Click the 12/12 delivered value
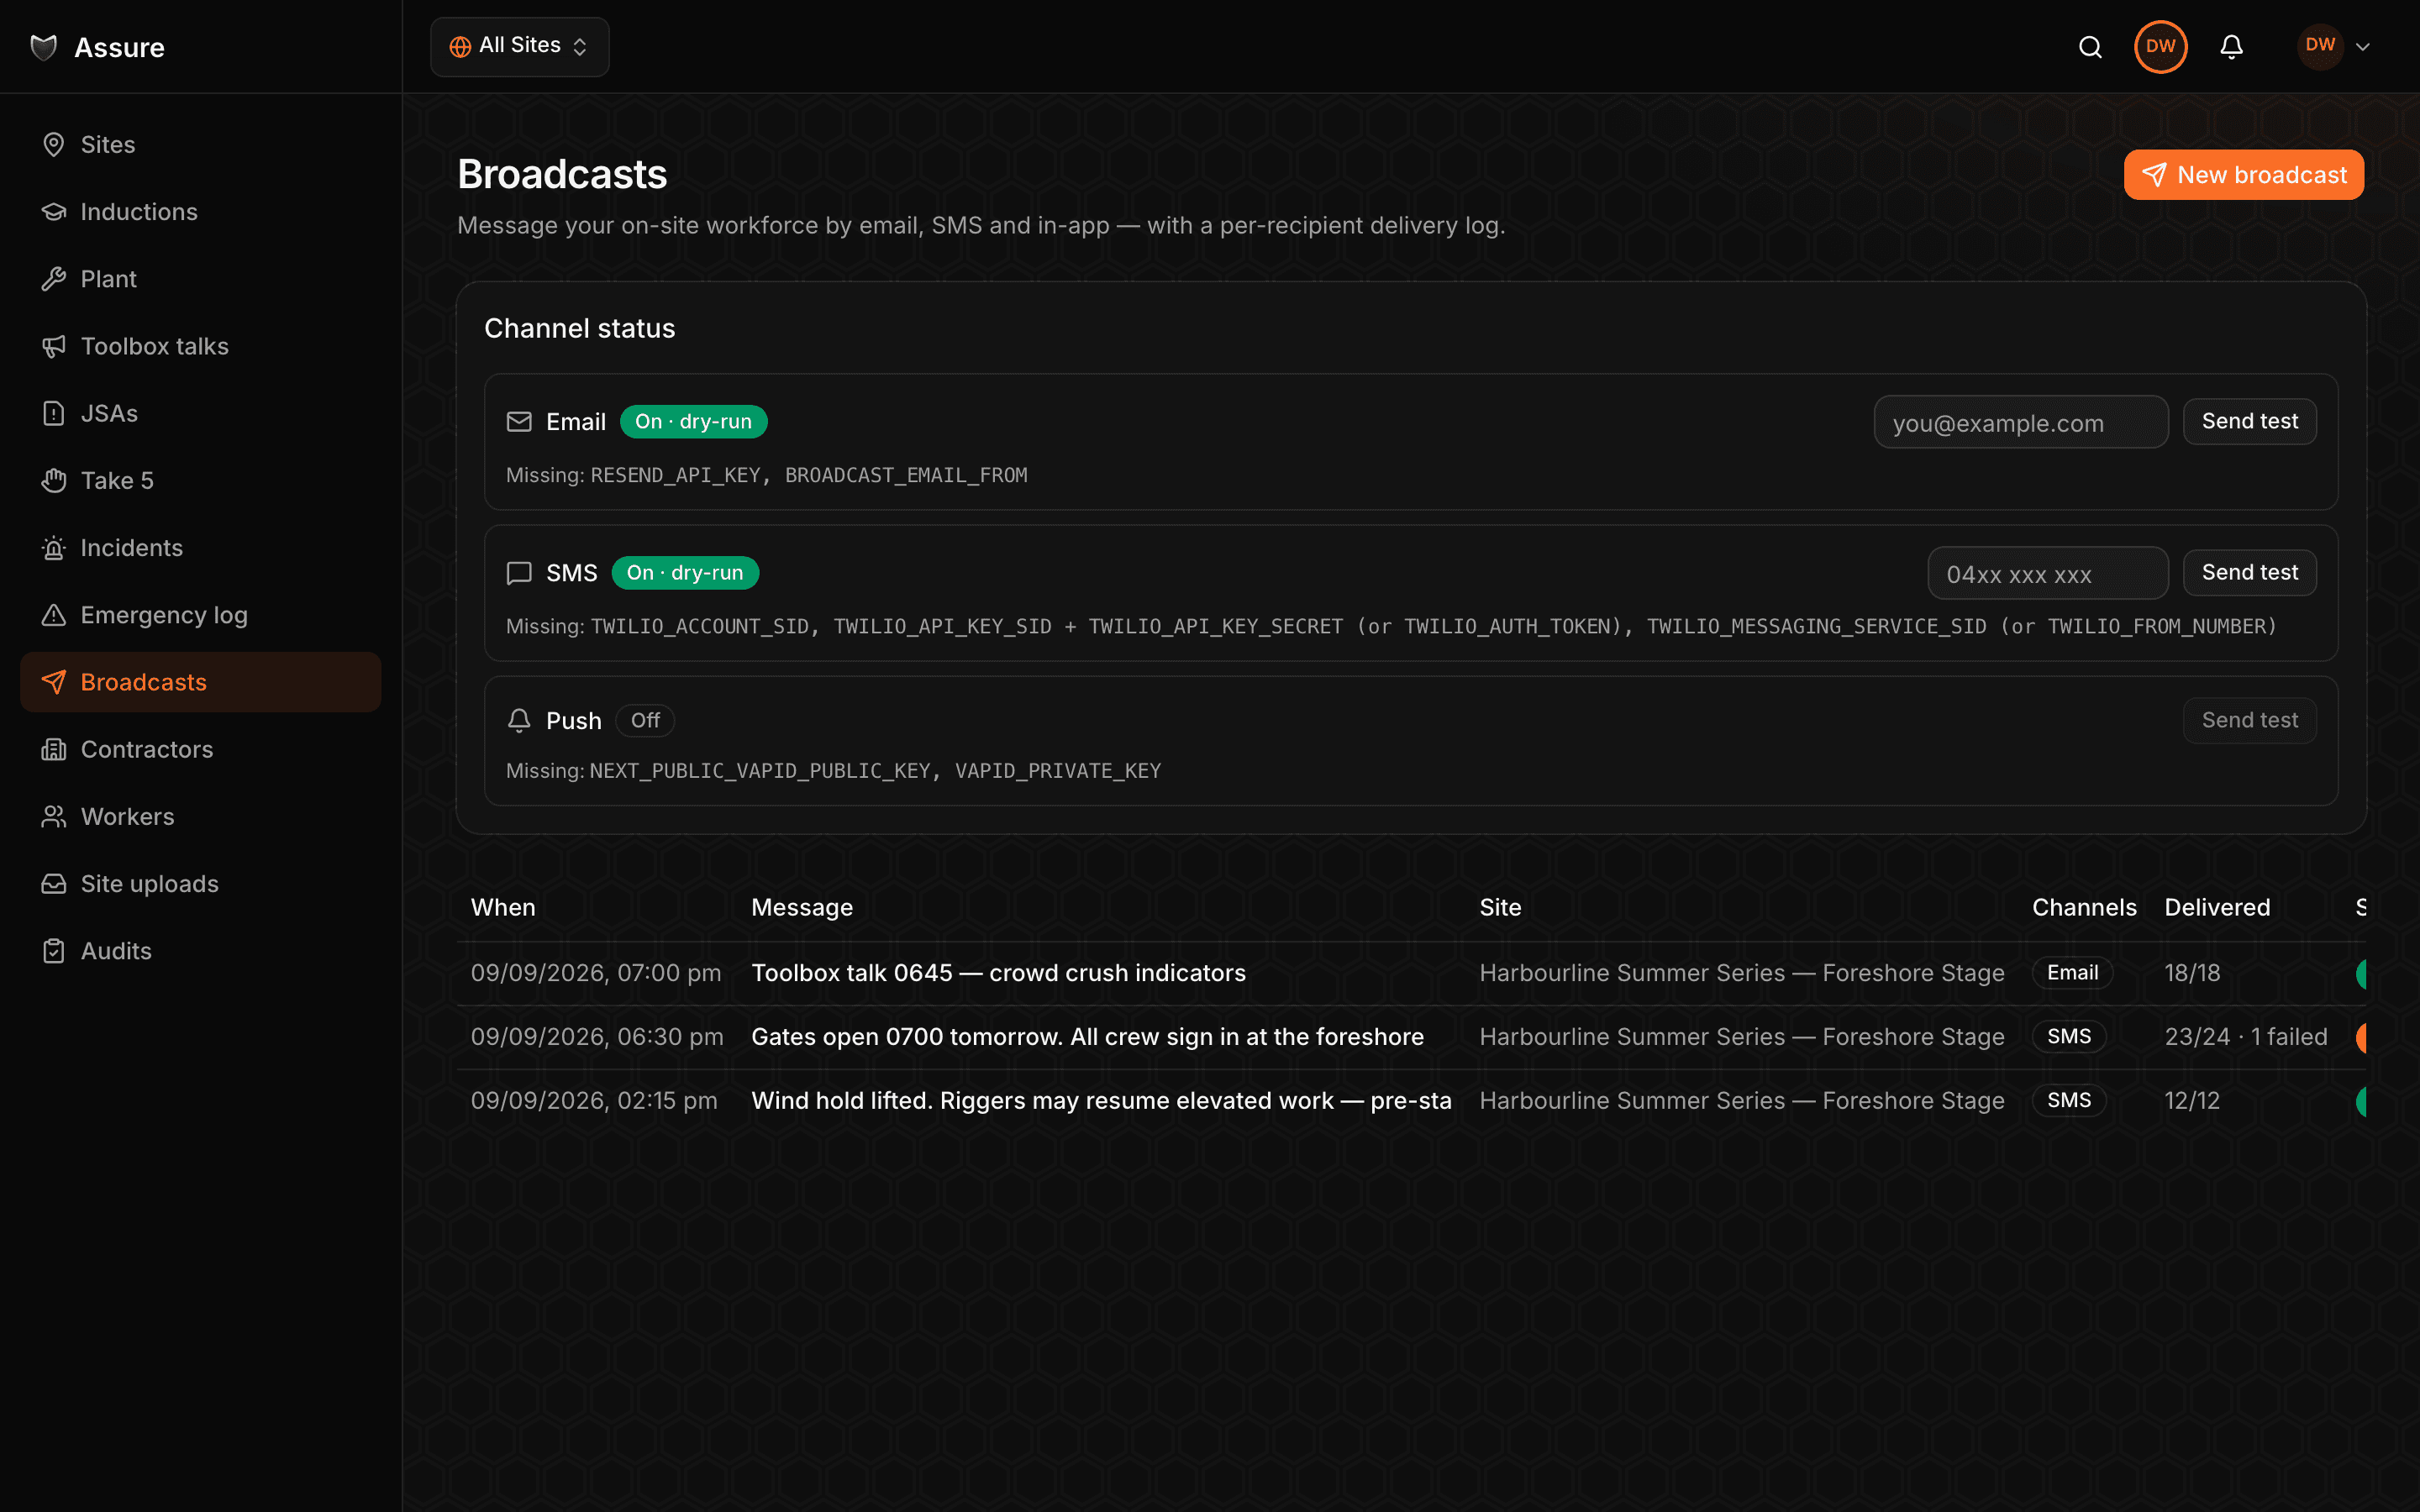Image resolution: width=2420 pixels, height=1512 pixels. 2192,1101
